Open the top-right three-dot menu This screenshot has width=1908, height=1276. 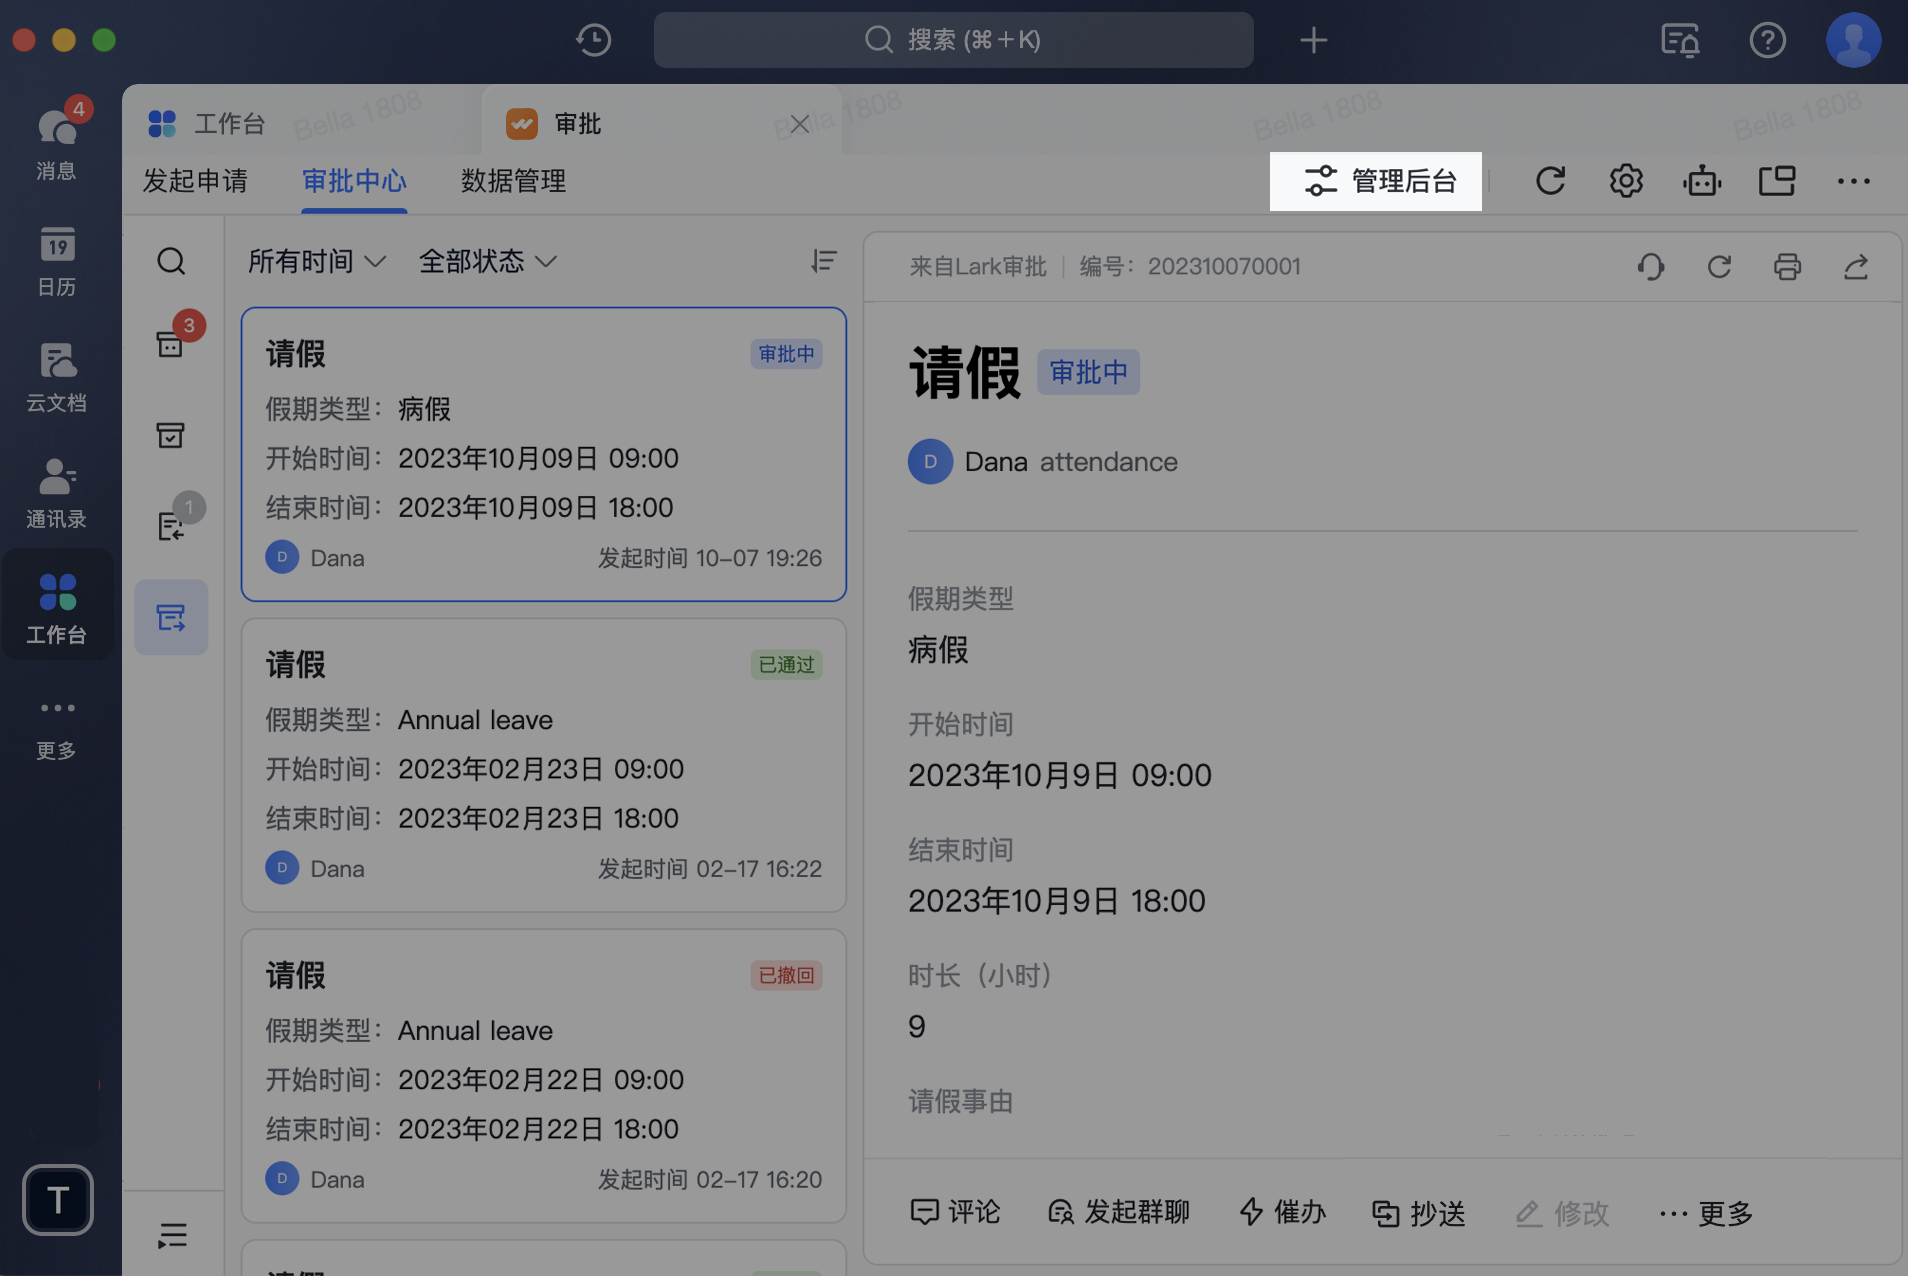pyautogui.click(x=1853, y=181)
